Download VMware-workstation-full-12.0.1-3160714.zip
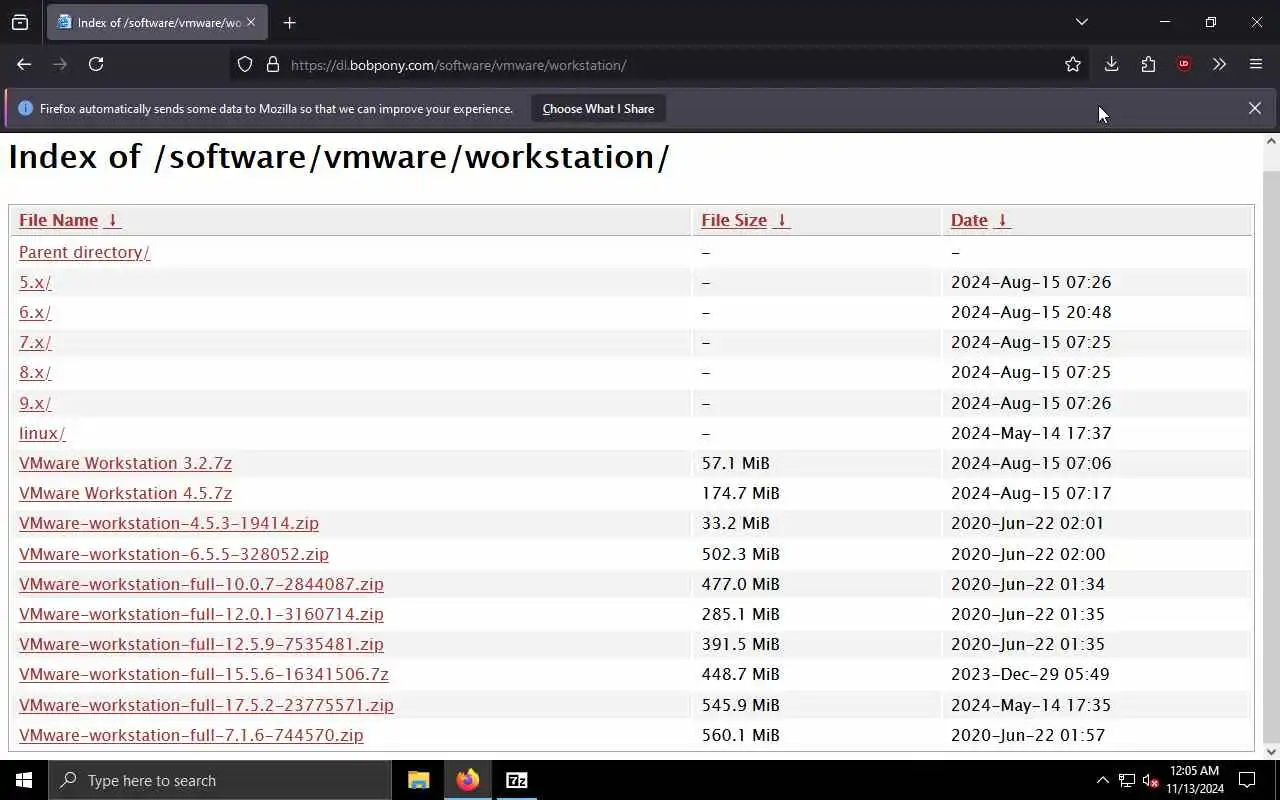1280x800 pixels. point(201,614)
